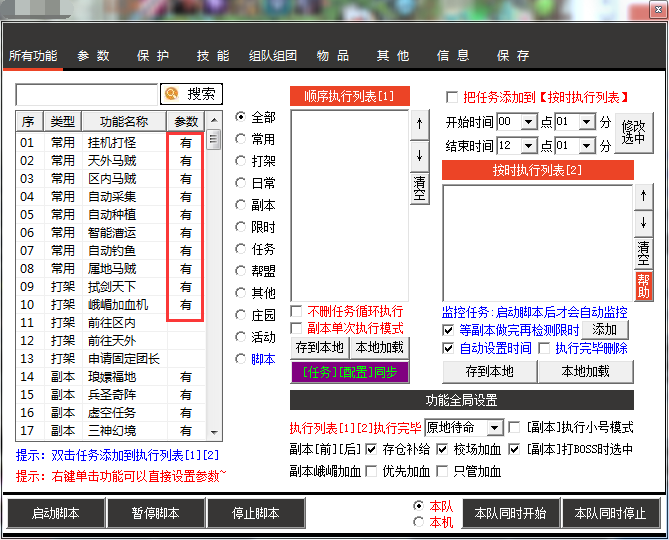Select the 挂机打怪 row in function list

pos(111,142)
